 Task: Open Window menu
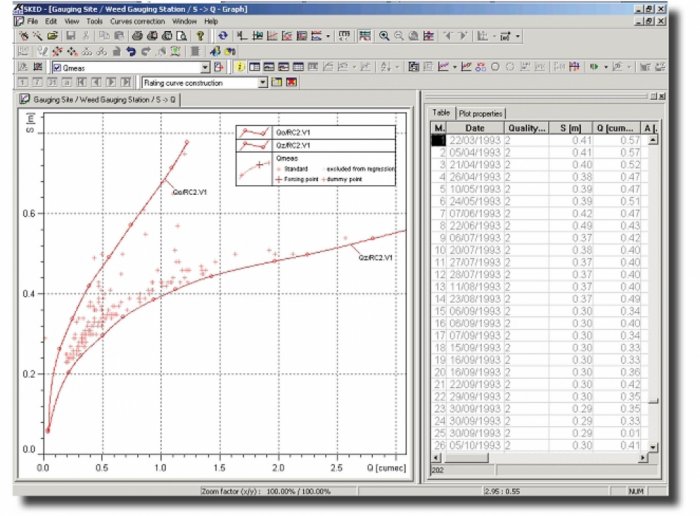point(184,21)
